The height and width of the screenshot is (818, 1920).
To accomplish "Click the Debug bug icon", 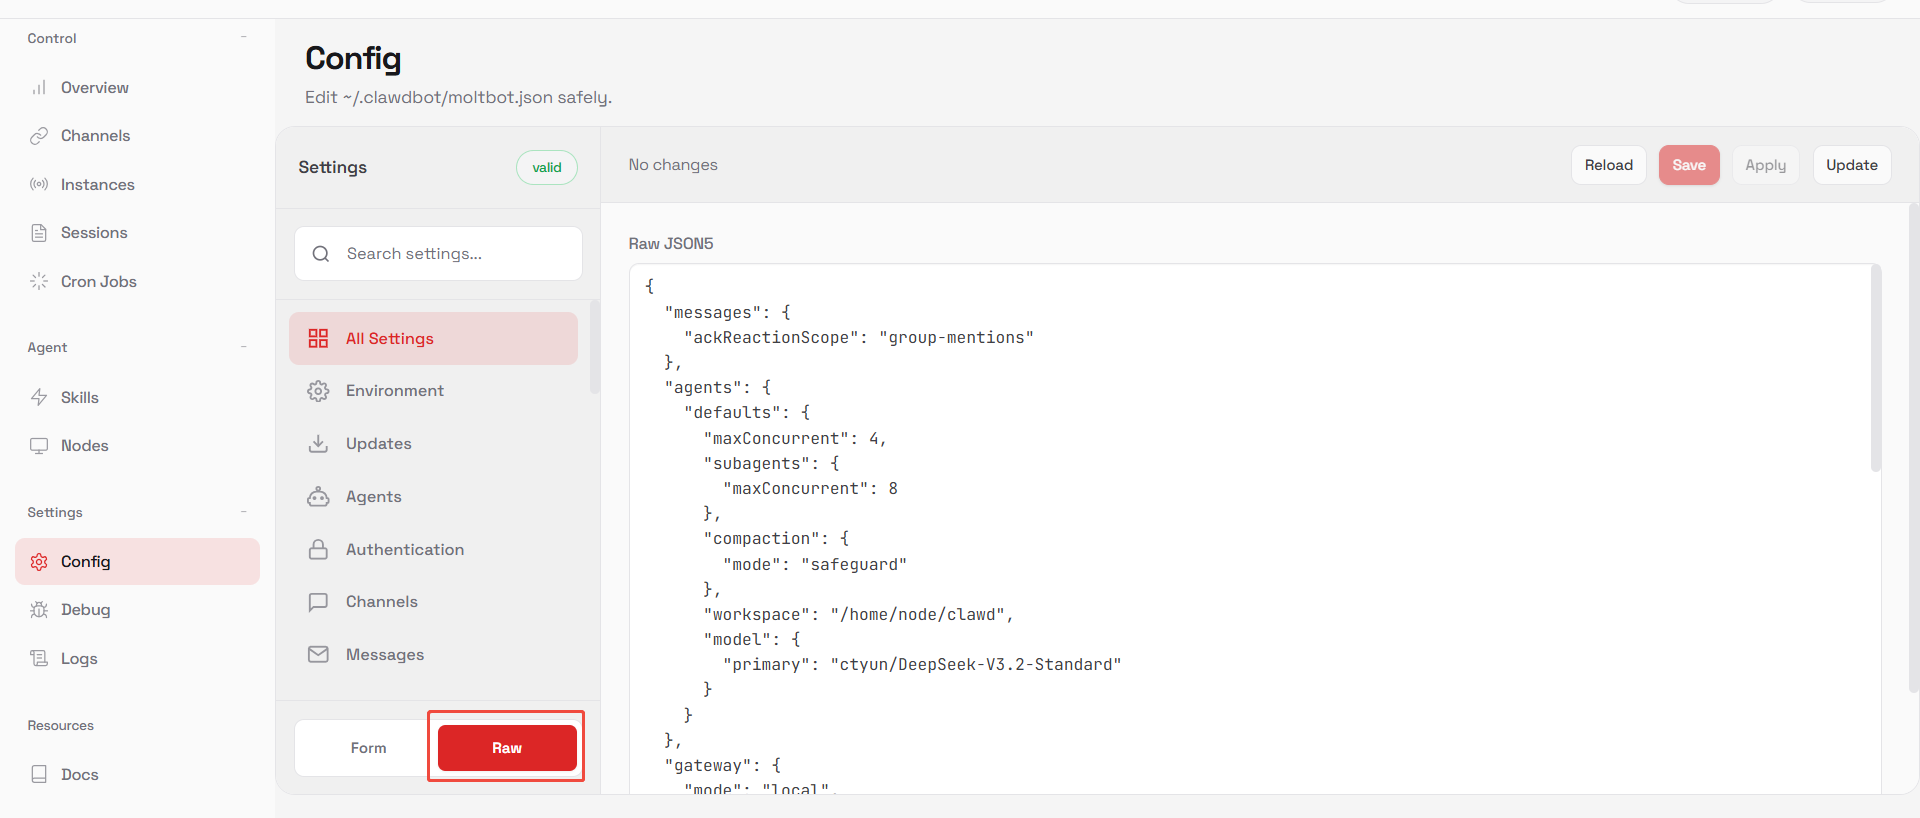I will (x=39, y=610).
